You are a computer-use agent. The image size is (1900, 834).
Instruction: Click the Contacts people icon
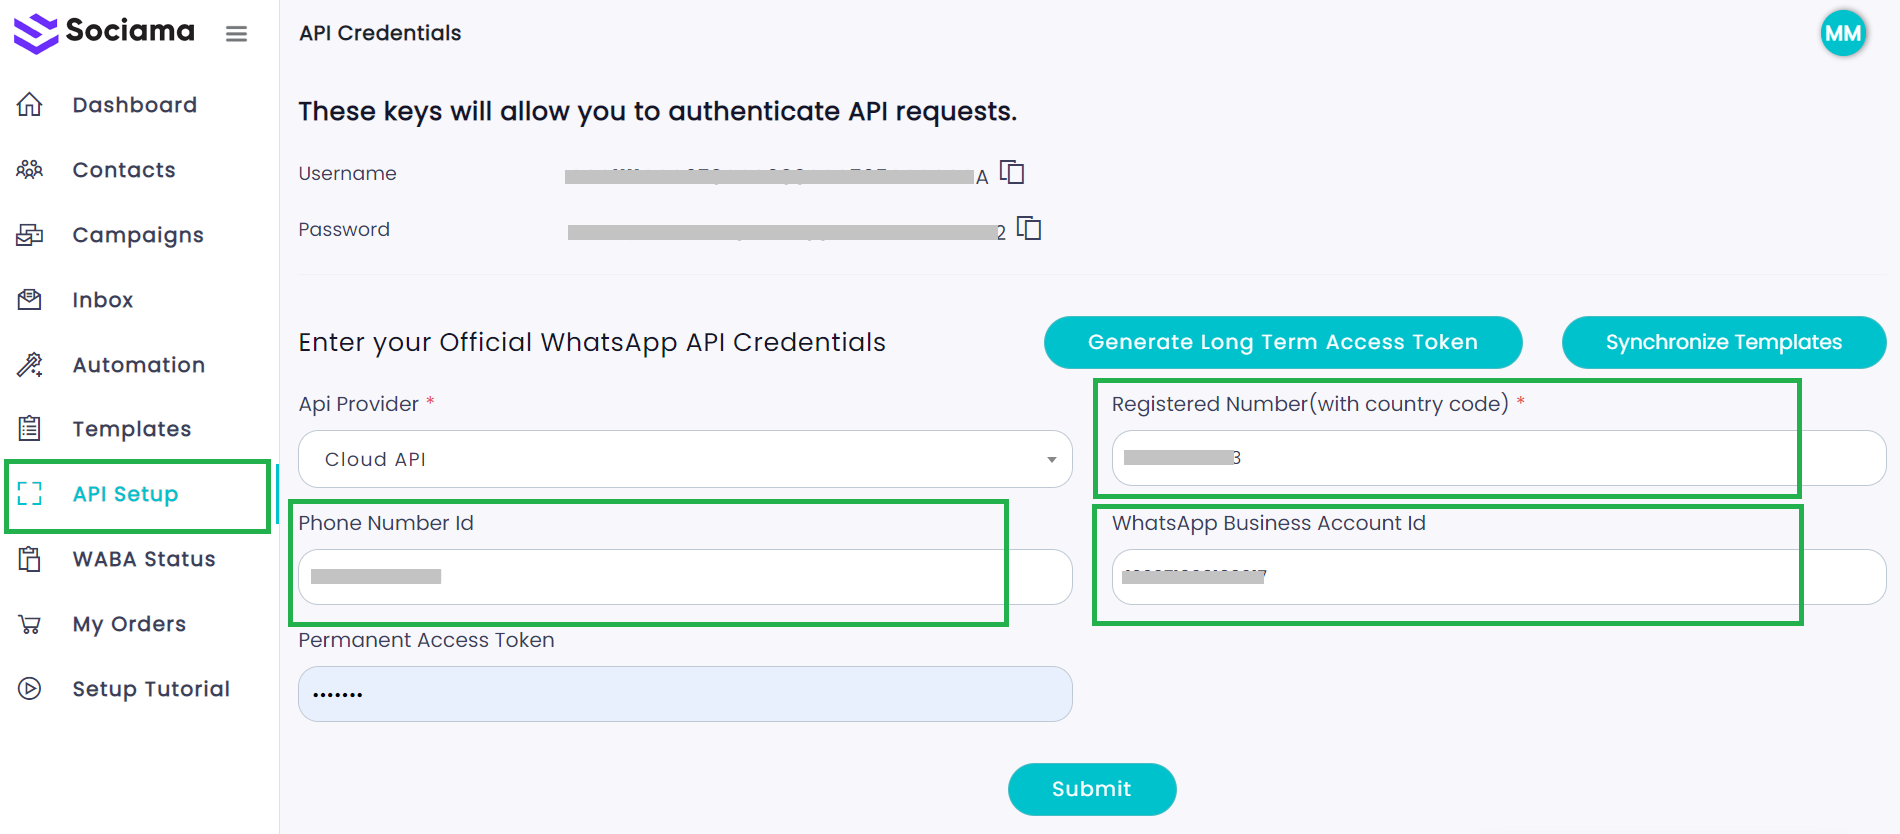pos(30,170)
